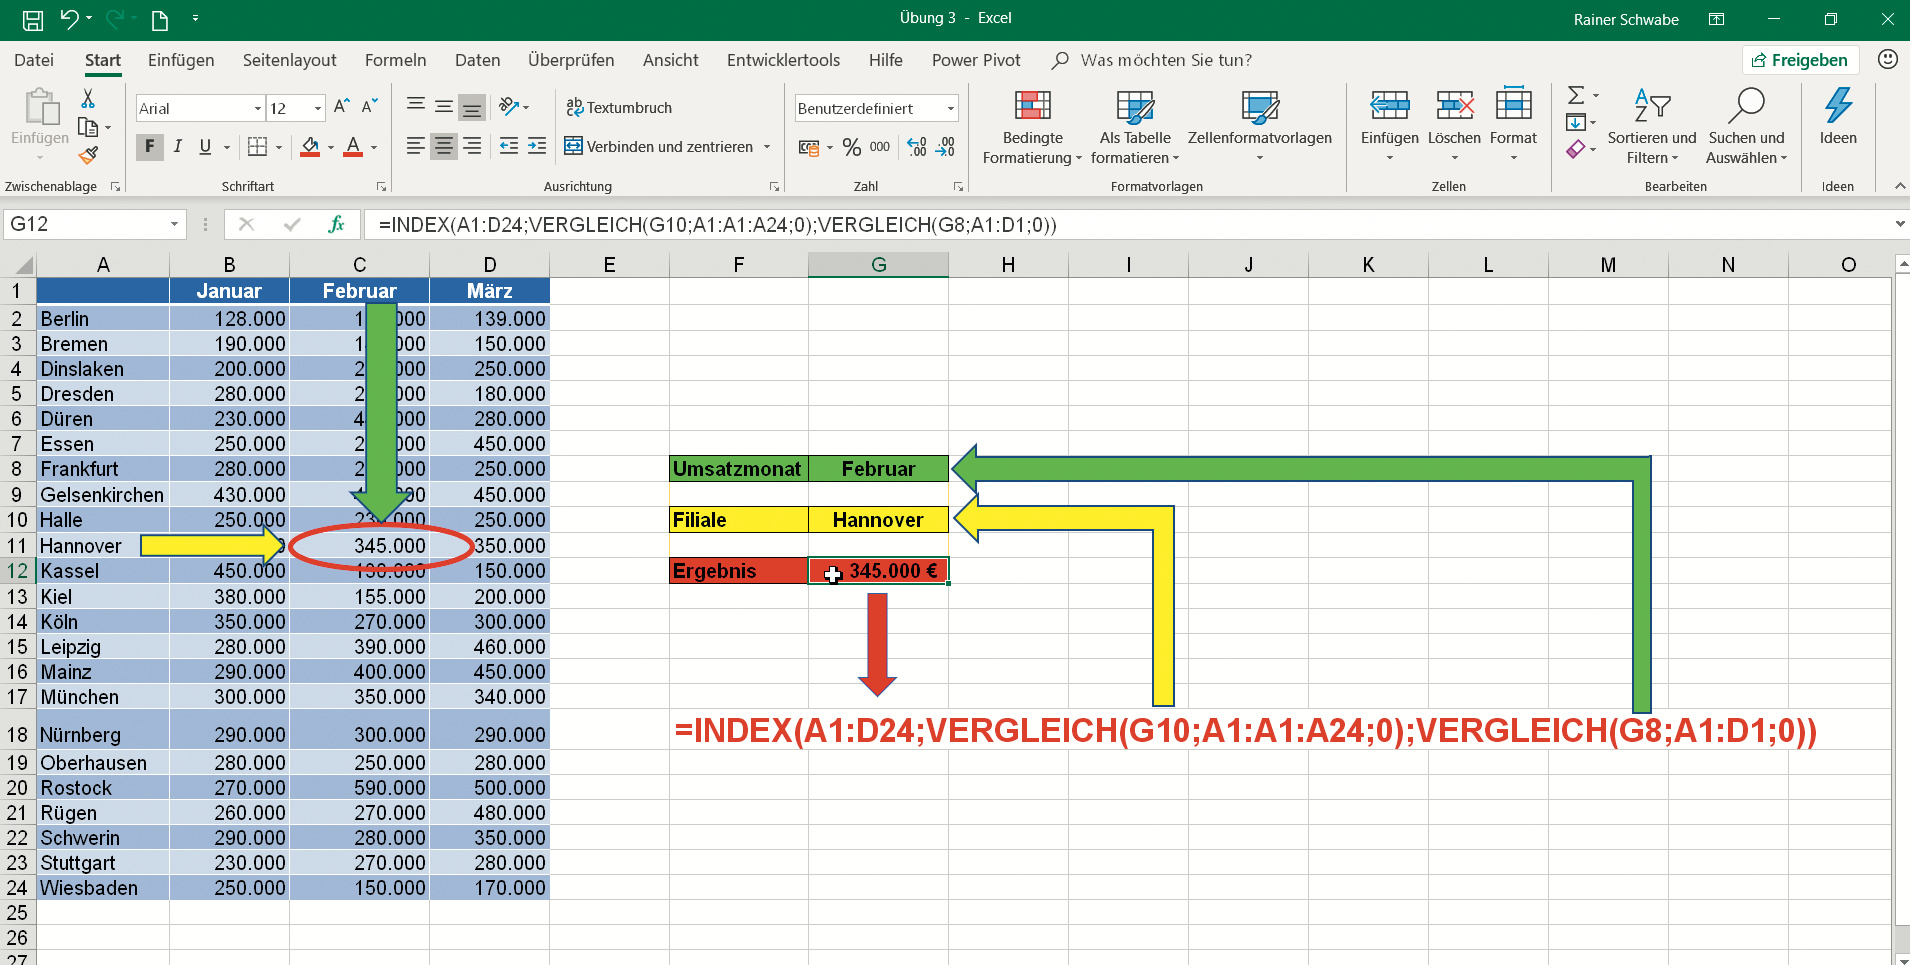Toggle middle vertical alignment
Viewport: 1910px width, 965px height.
(x=444, y=106)
